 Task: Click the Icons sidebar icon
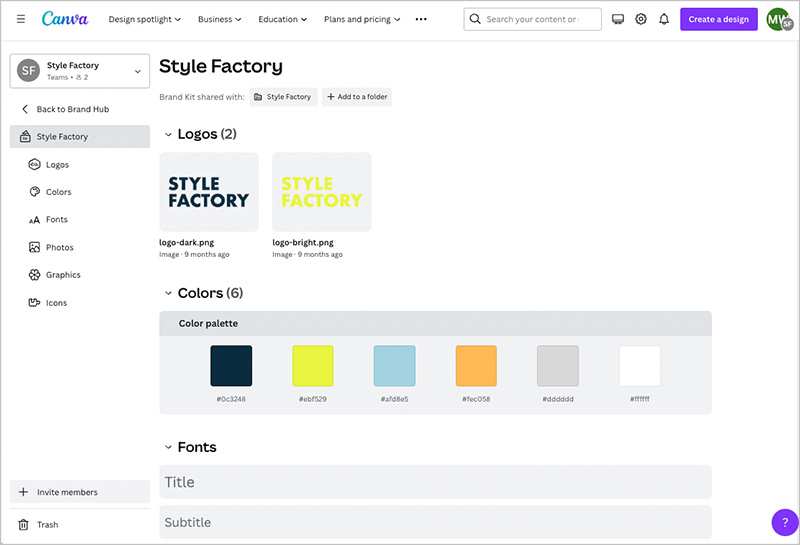pyautogui.click(x=34, y=303)
